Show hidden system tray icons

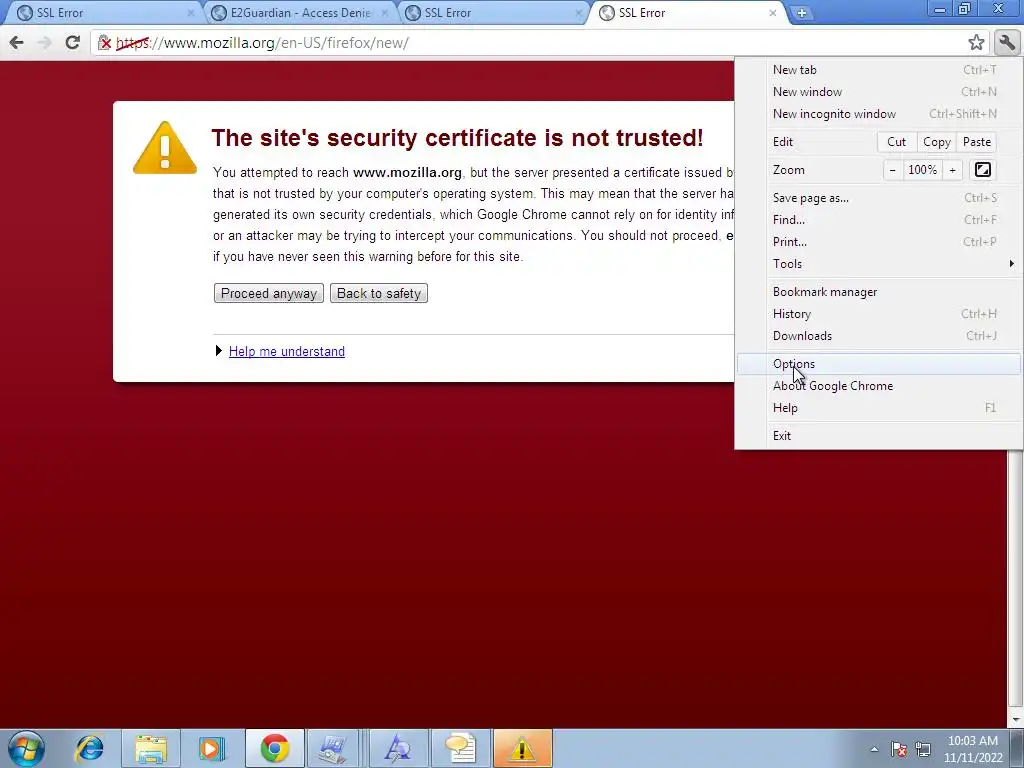(x=874, y=749)
